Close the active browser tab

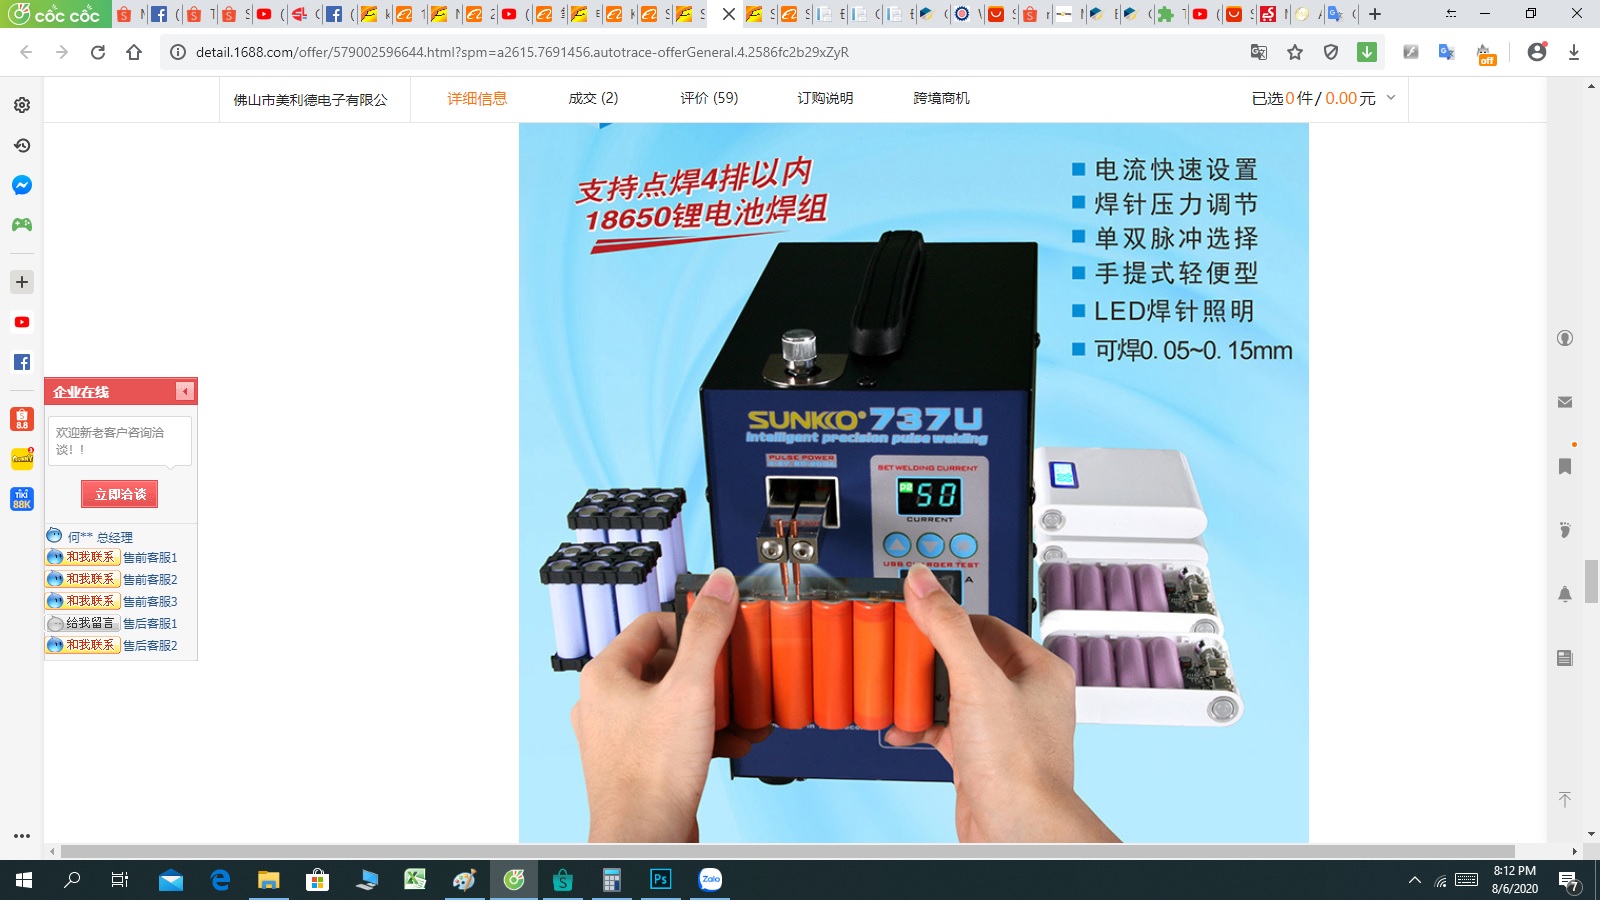729,14
